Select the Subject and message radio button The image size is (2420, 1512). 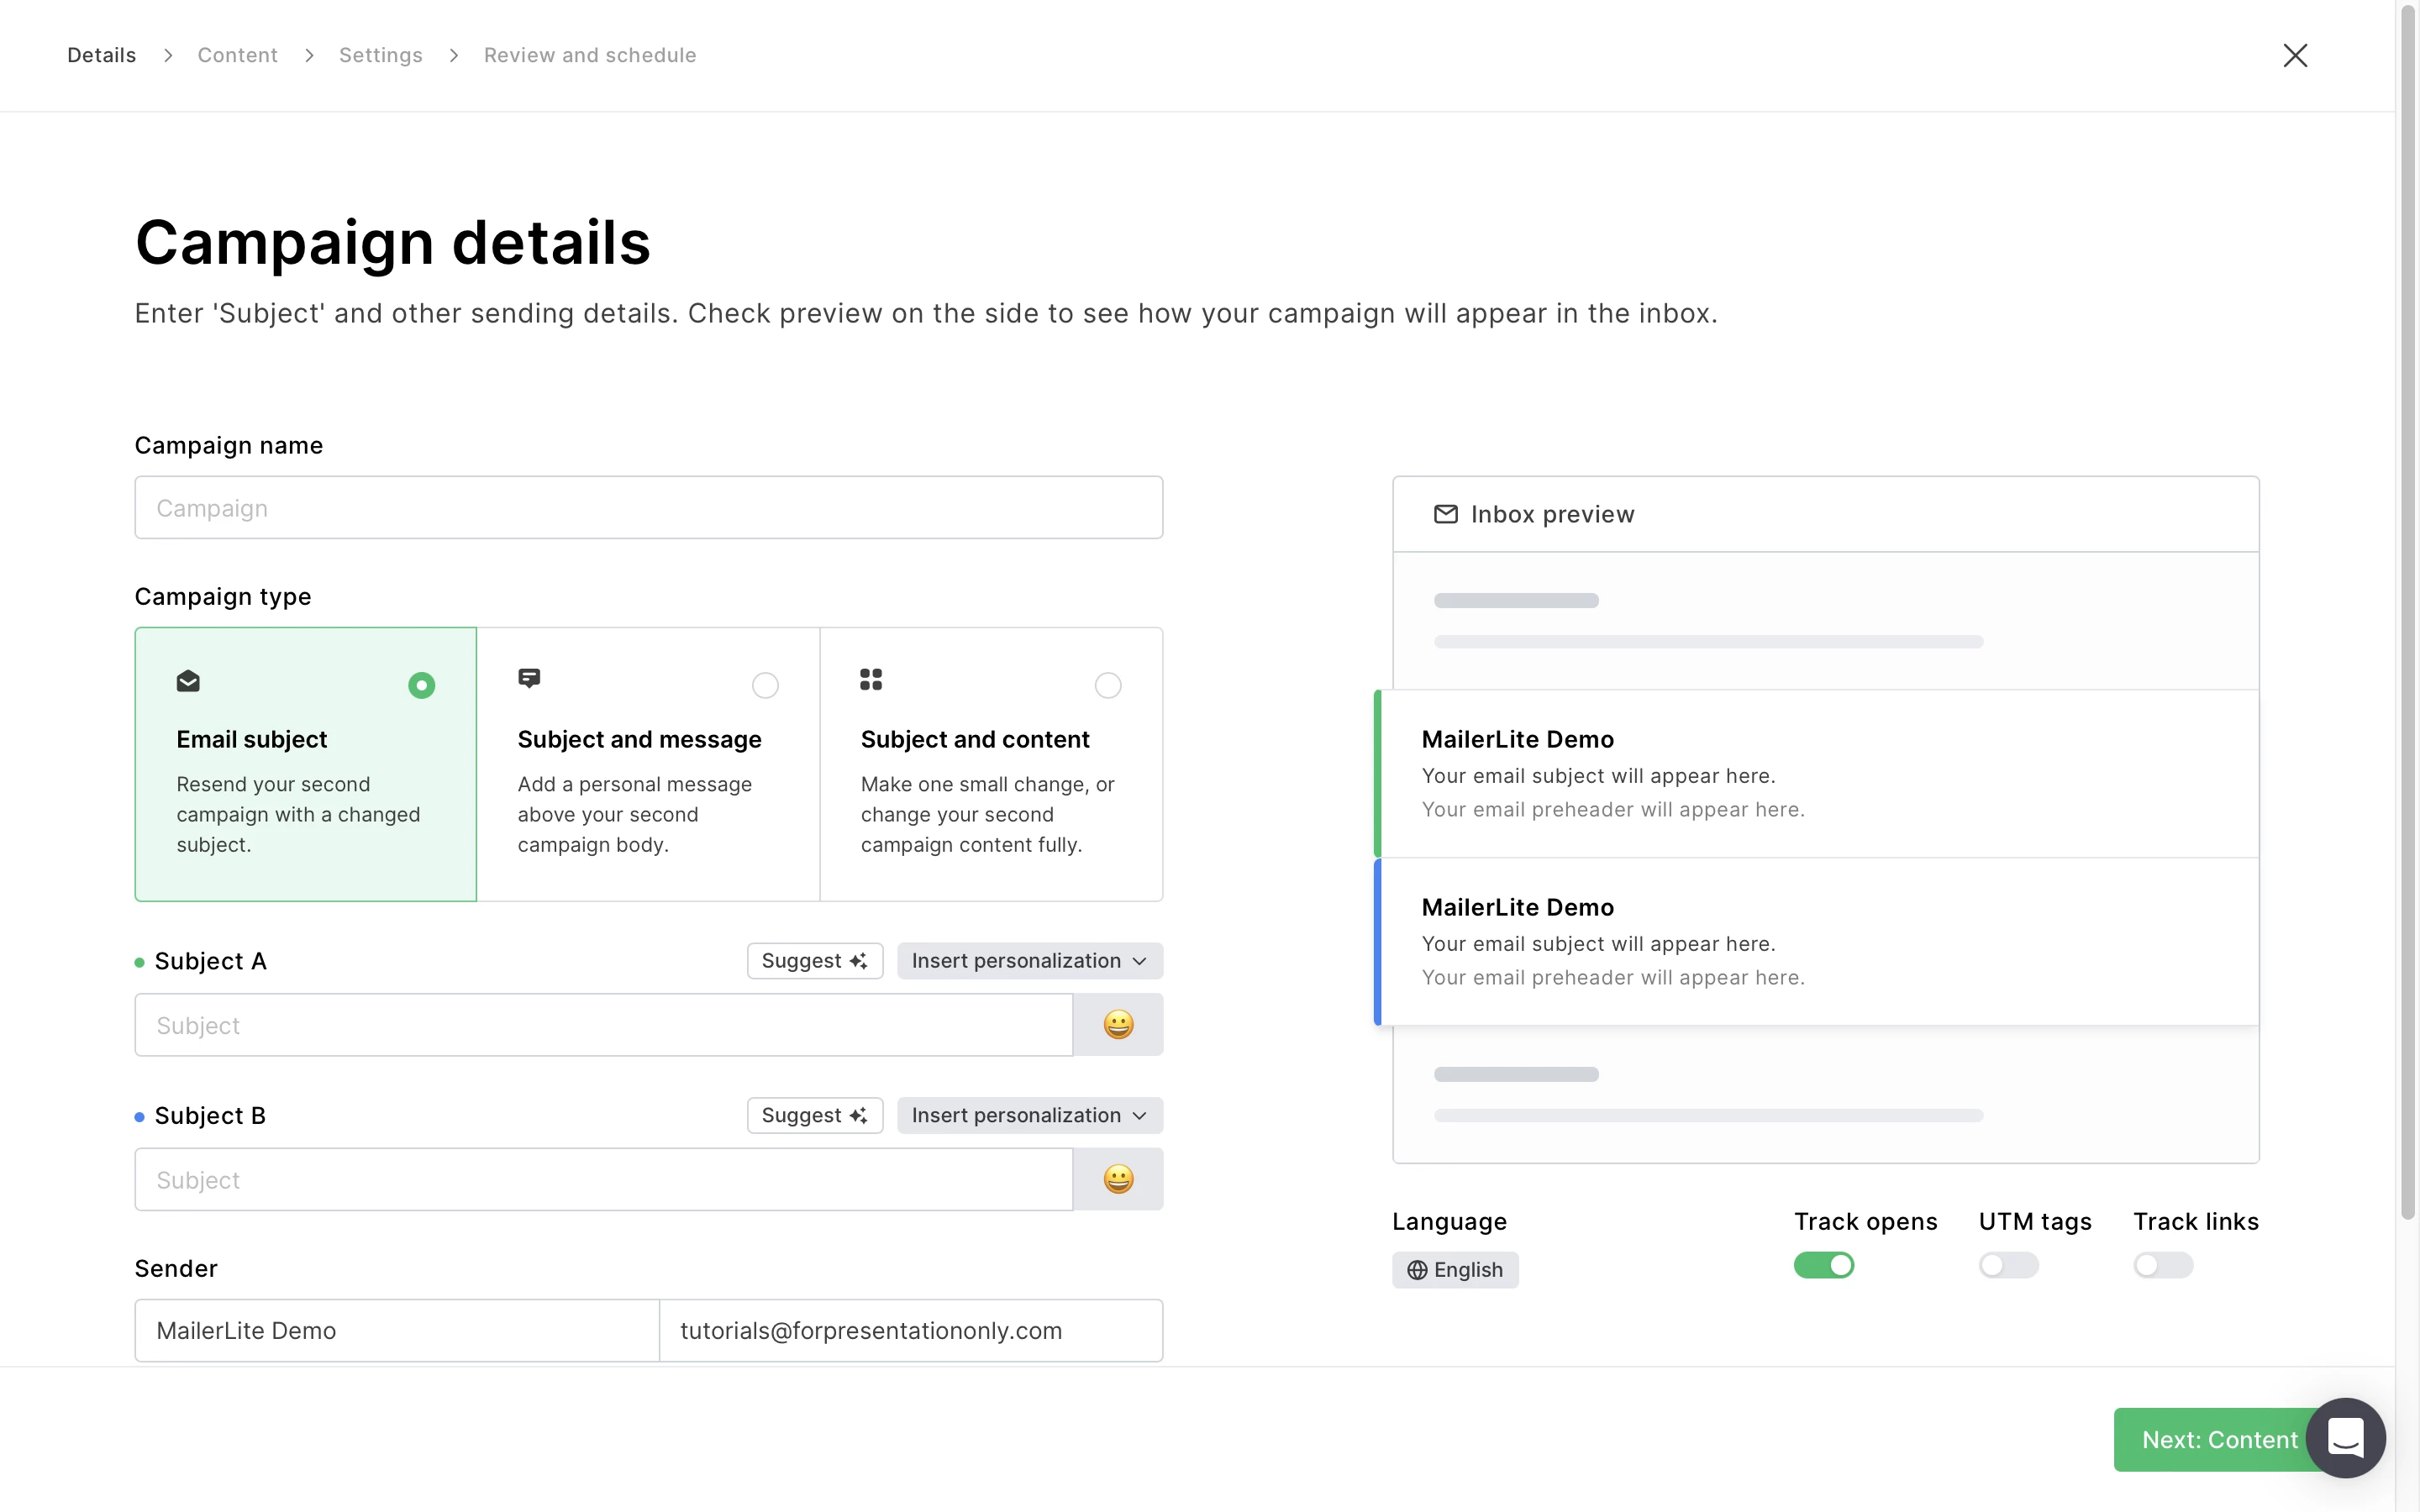click(765, 685)
